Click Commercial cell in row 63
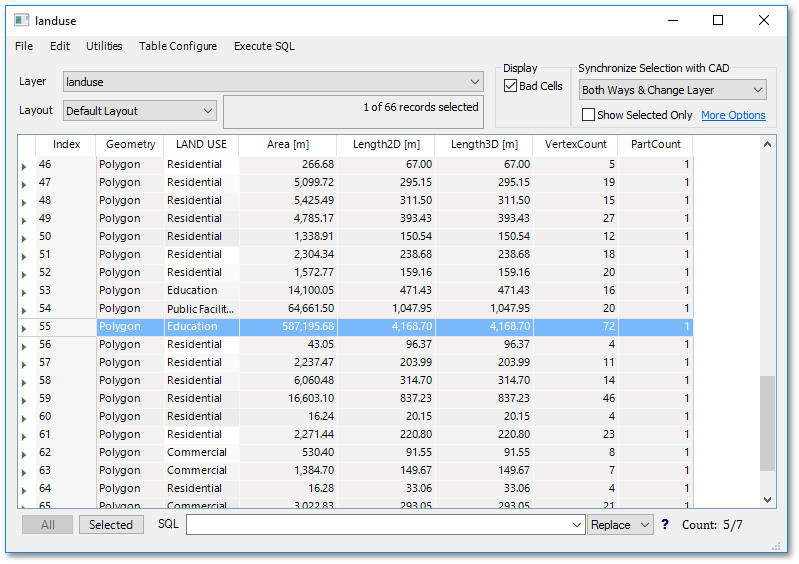Viewport: 799px width, 564px height. pos(201,470)
